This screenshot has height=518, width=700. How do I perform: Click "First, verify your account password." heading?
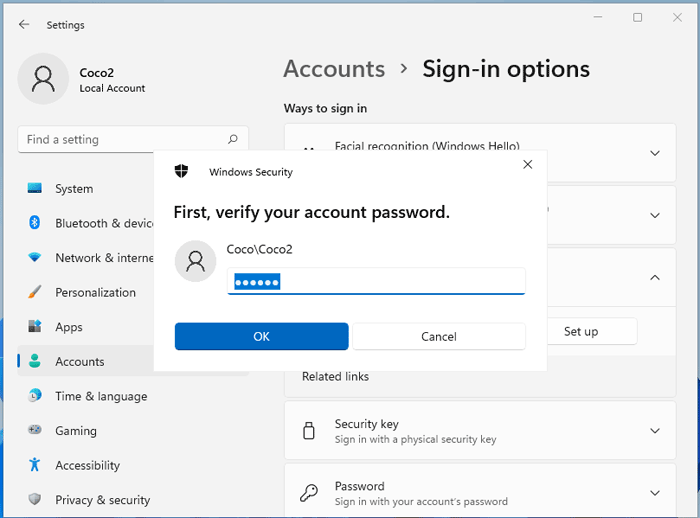coord(312,212)
